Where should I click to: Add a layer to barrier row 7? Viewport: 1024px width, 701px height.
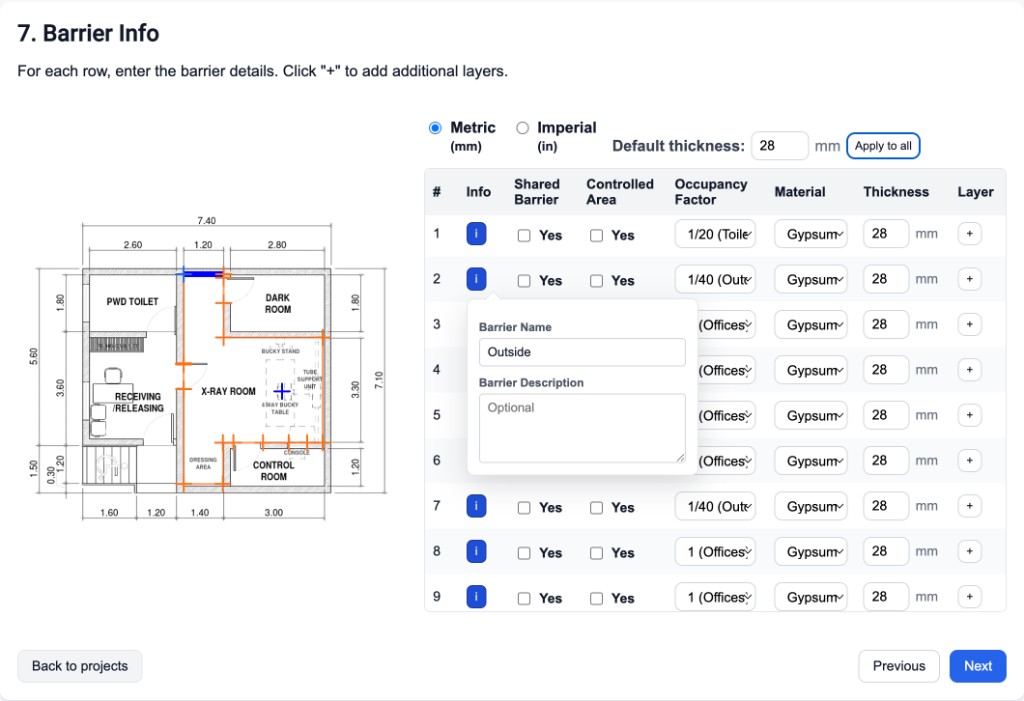pos(969,506)
